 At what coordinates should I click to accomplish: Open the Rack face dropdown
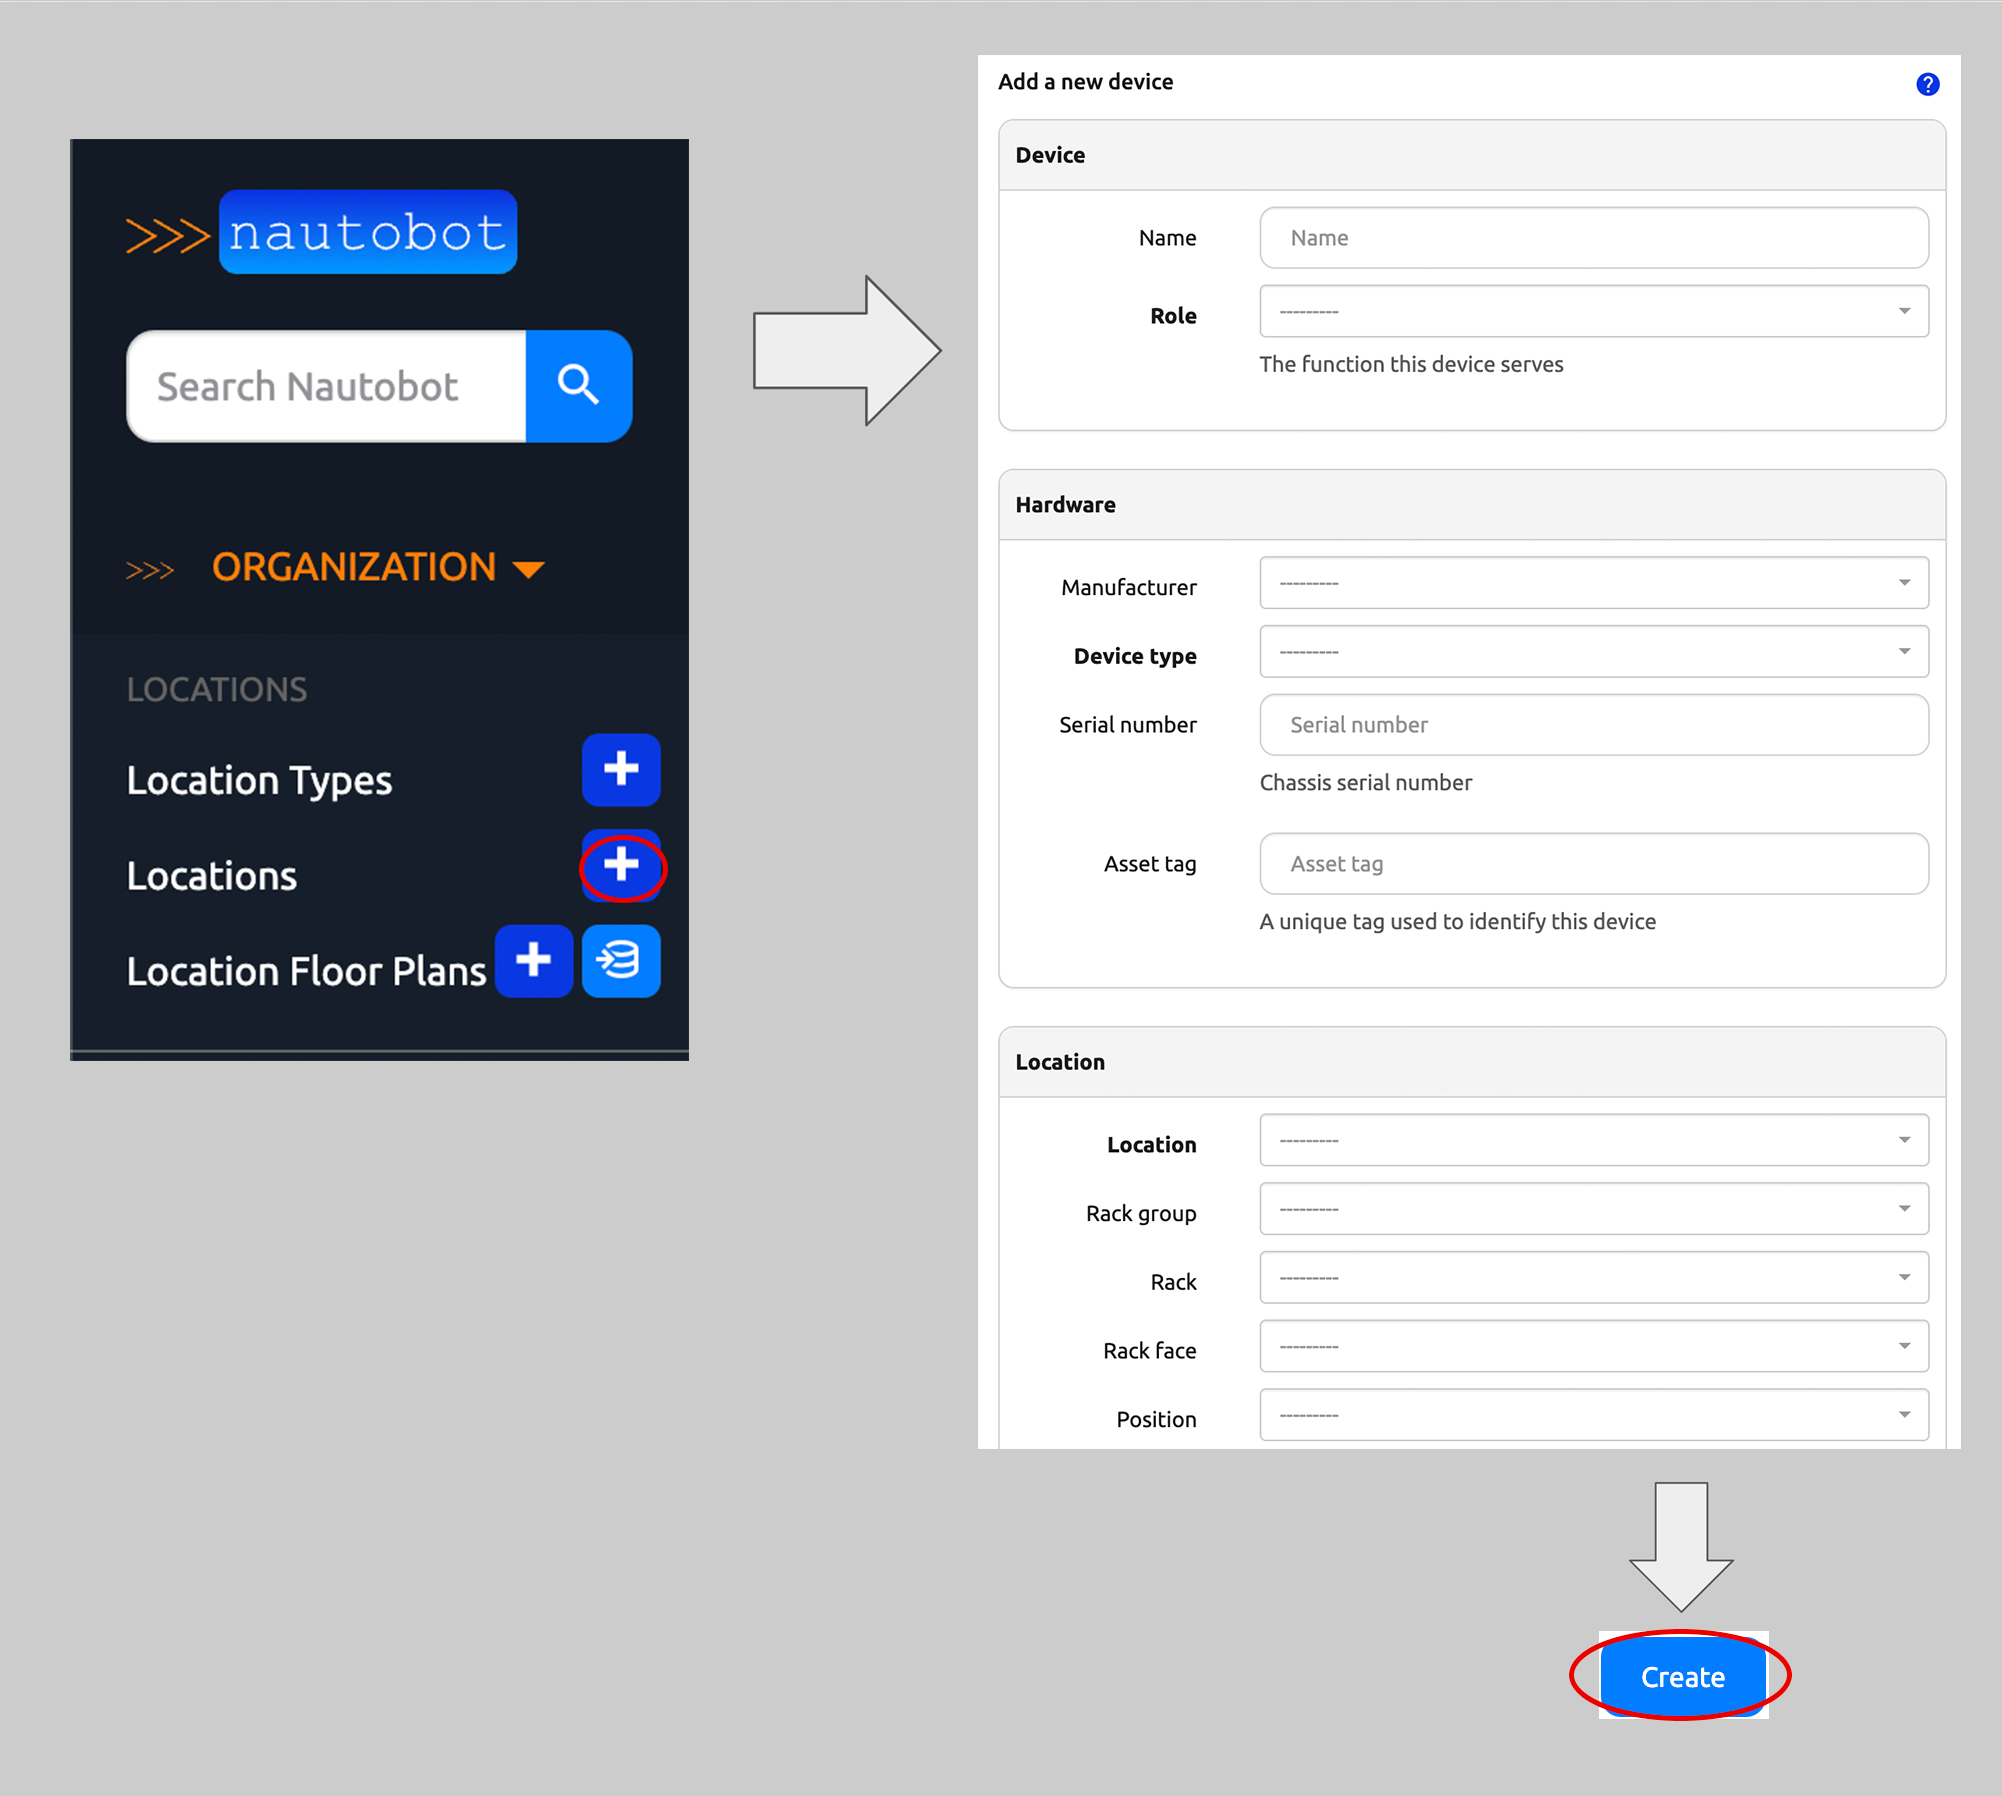click(1593, 1347)
